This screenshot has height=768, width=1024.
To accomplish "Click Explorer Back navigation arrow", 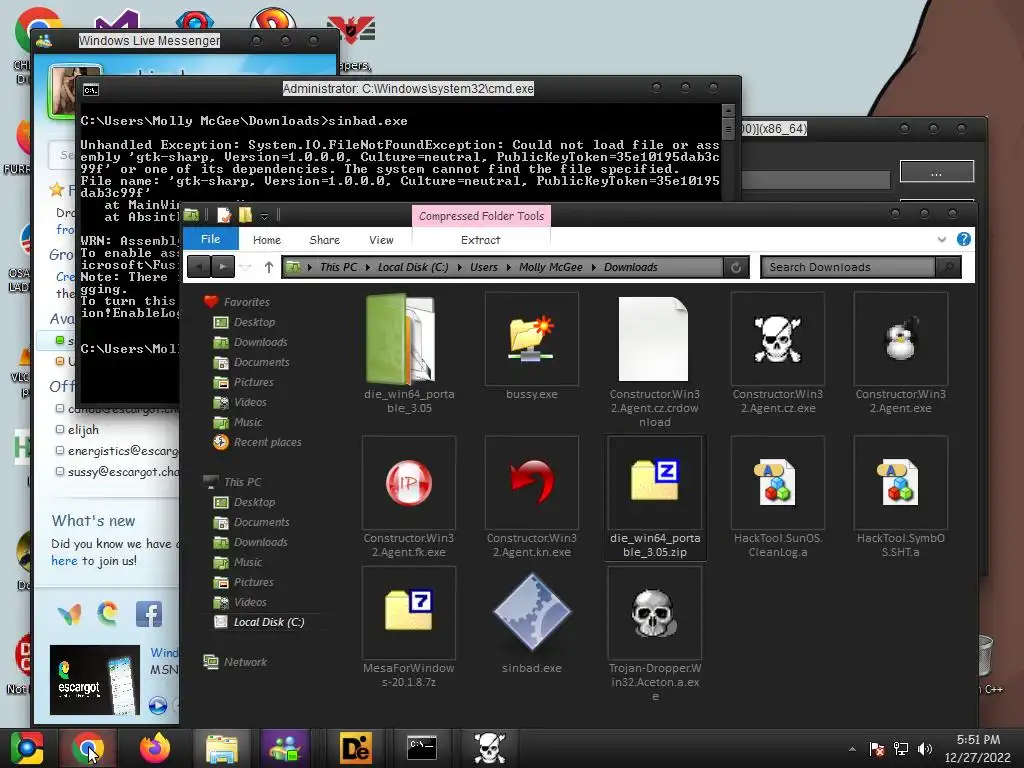I will pos(199,267).
